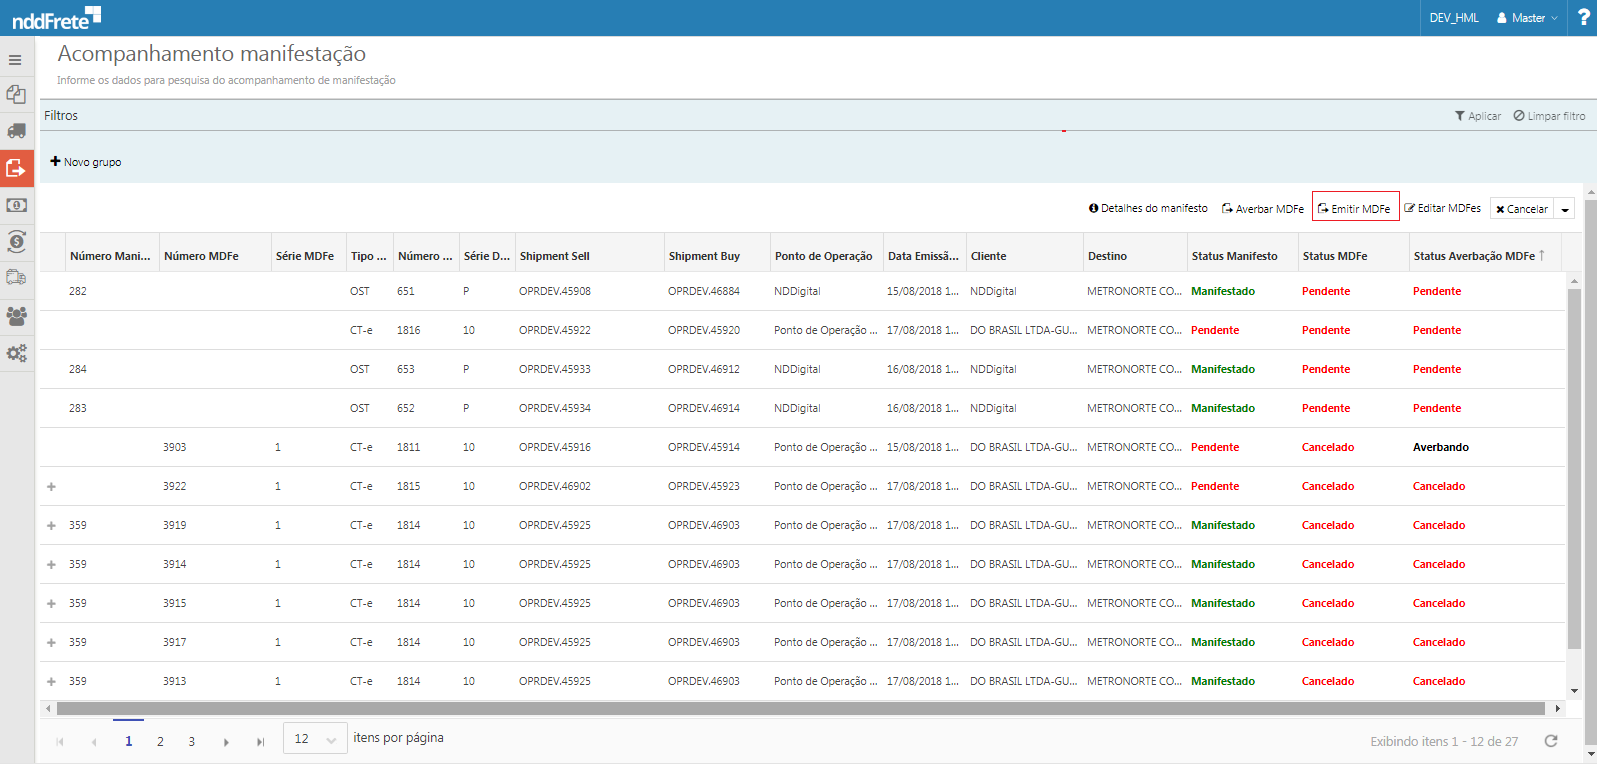Click the horizontal scrollbar below the grid
The image size is (1597, 765).
coord(800,709)
